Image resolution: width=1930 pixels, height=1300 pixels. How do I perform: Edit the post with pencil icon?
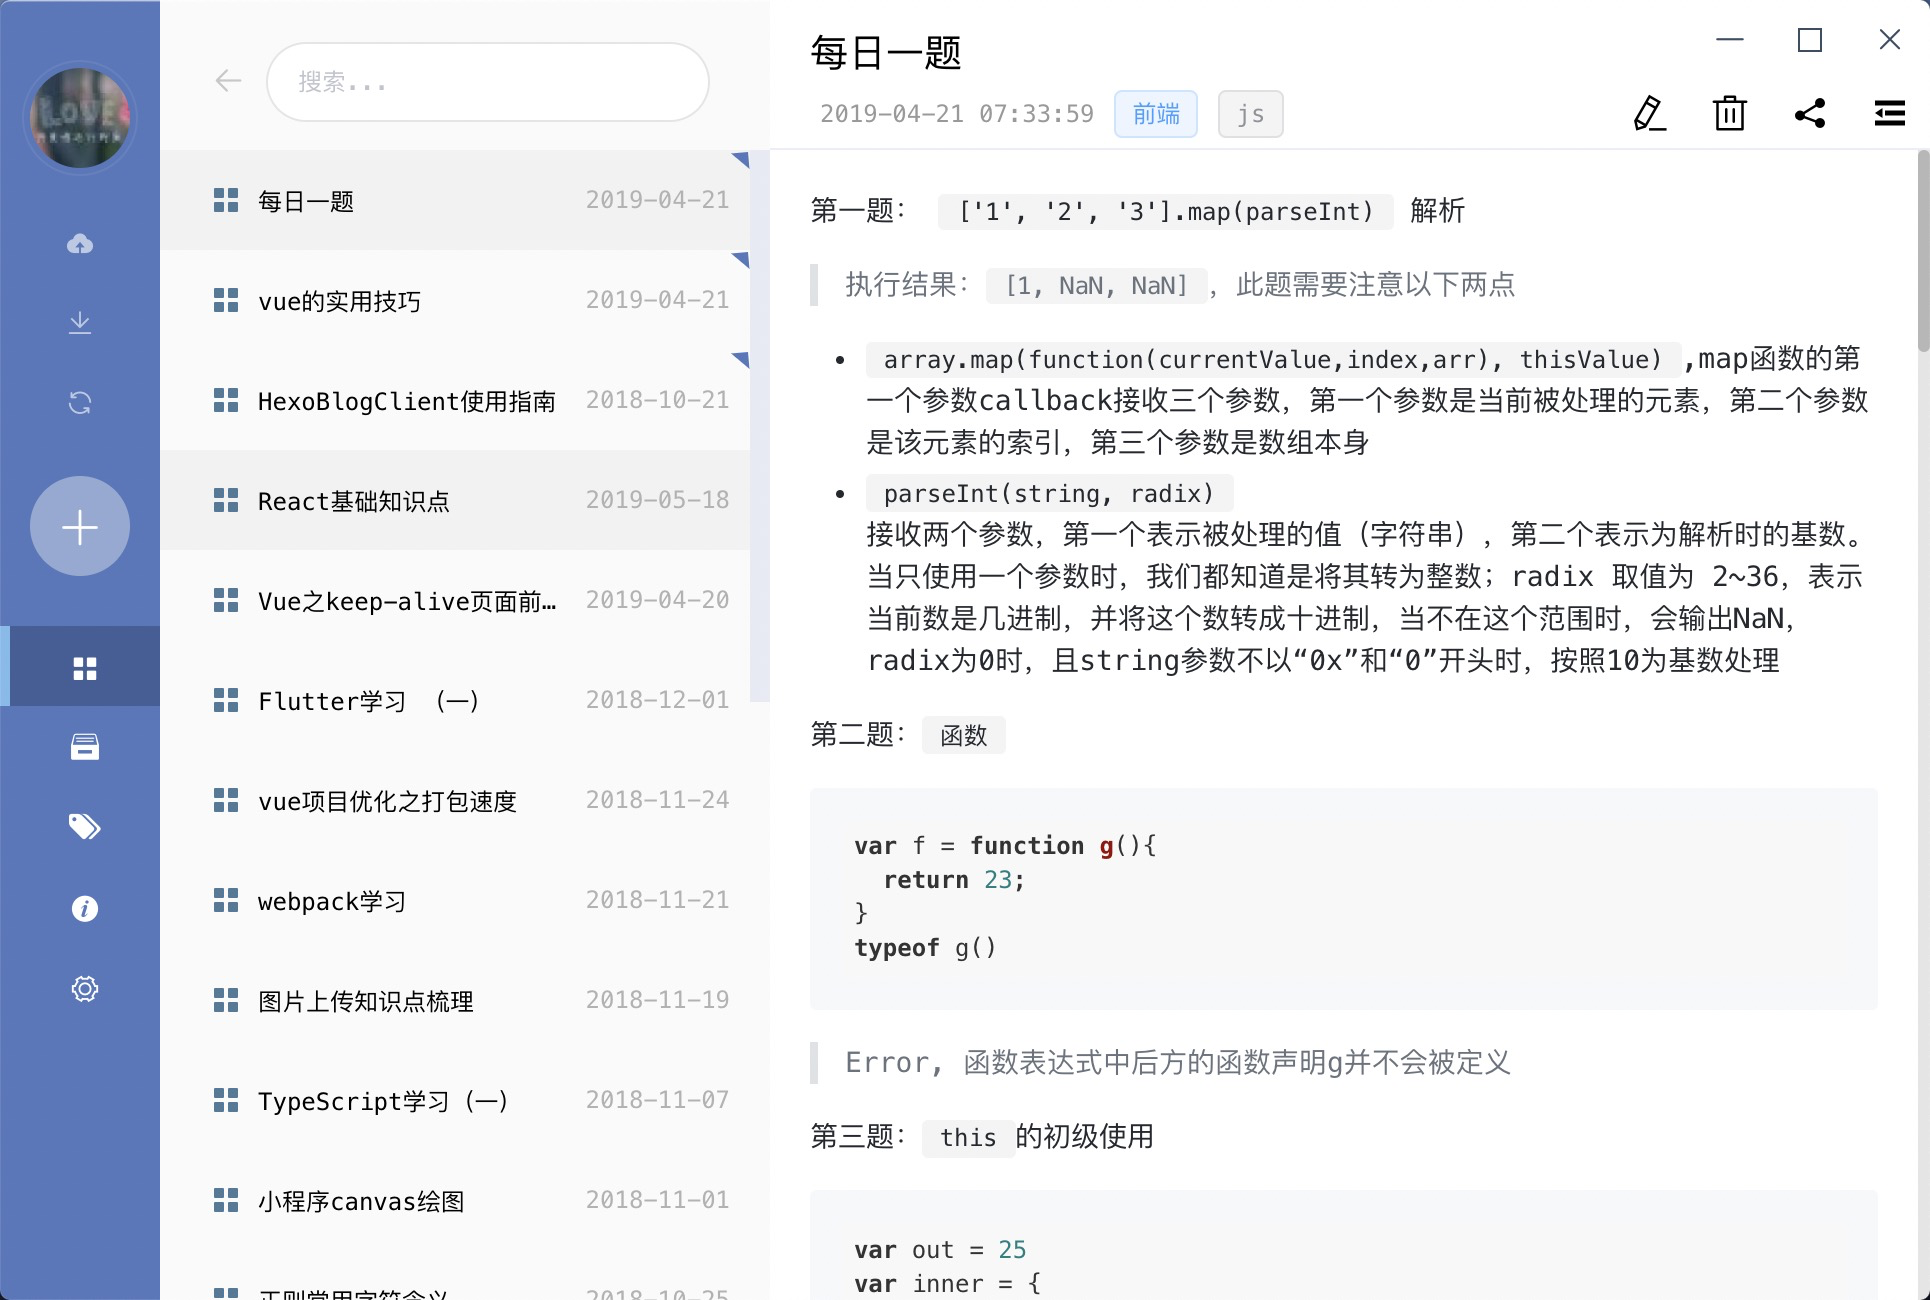coord(1650,114)
